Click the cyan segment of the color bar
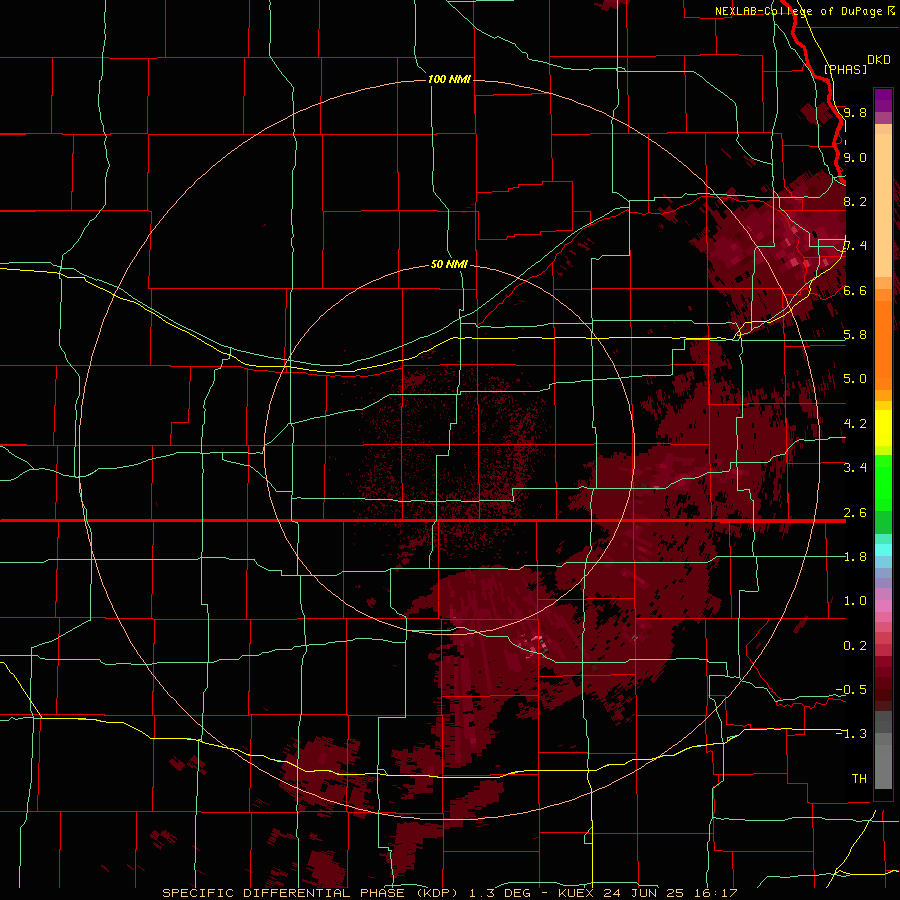This screenshot has width=900, height=900. [883, 550]
